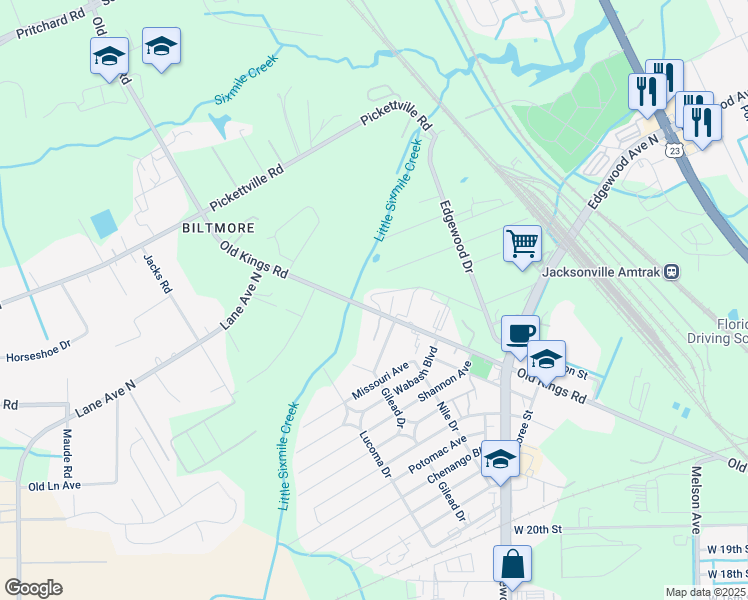Select the Horseshoe Dr street label

[39, 351]
